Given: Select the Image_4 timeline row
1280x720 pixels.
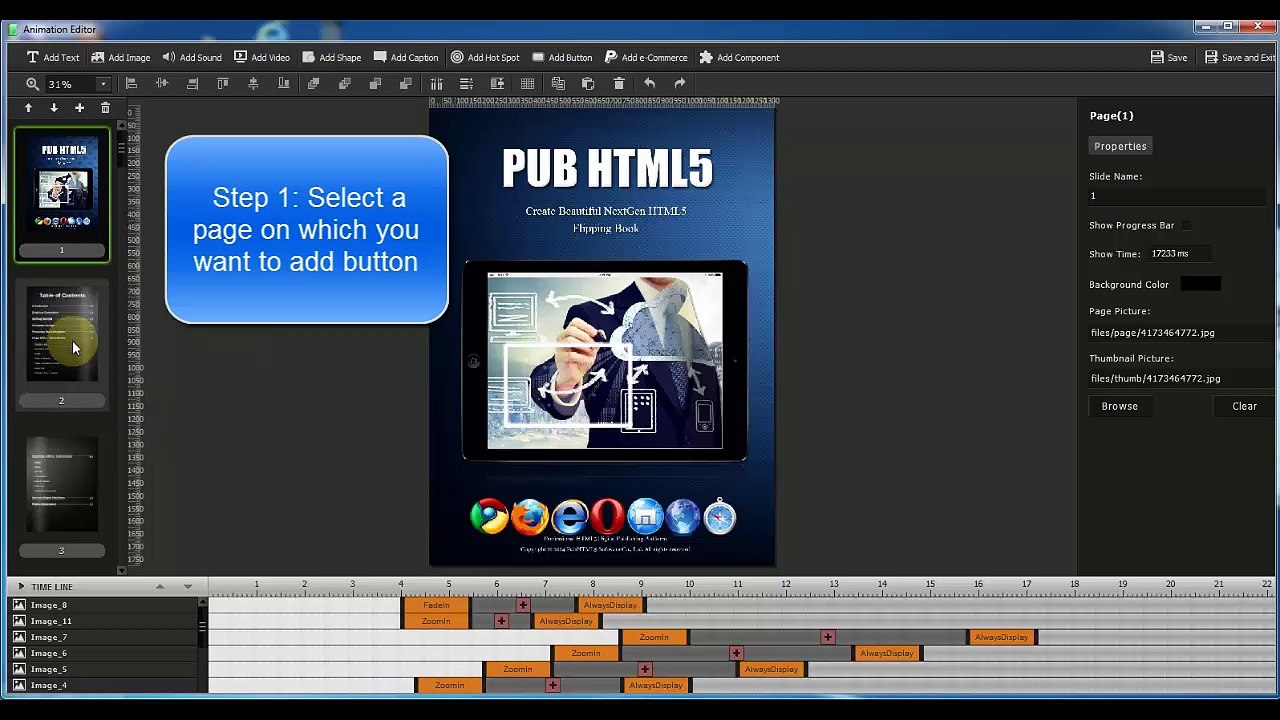Looking at the screenshot, I should tap(103, 685).
